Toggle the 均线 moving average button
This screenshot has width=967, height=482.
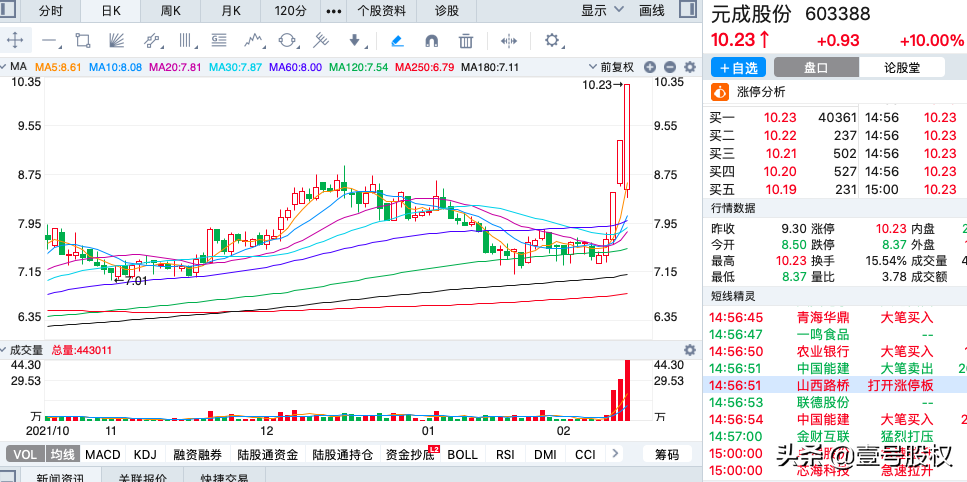point(62,454)
